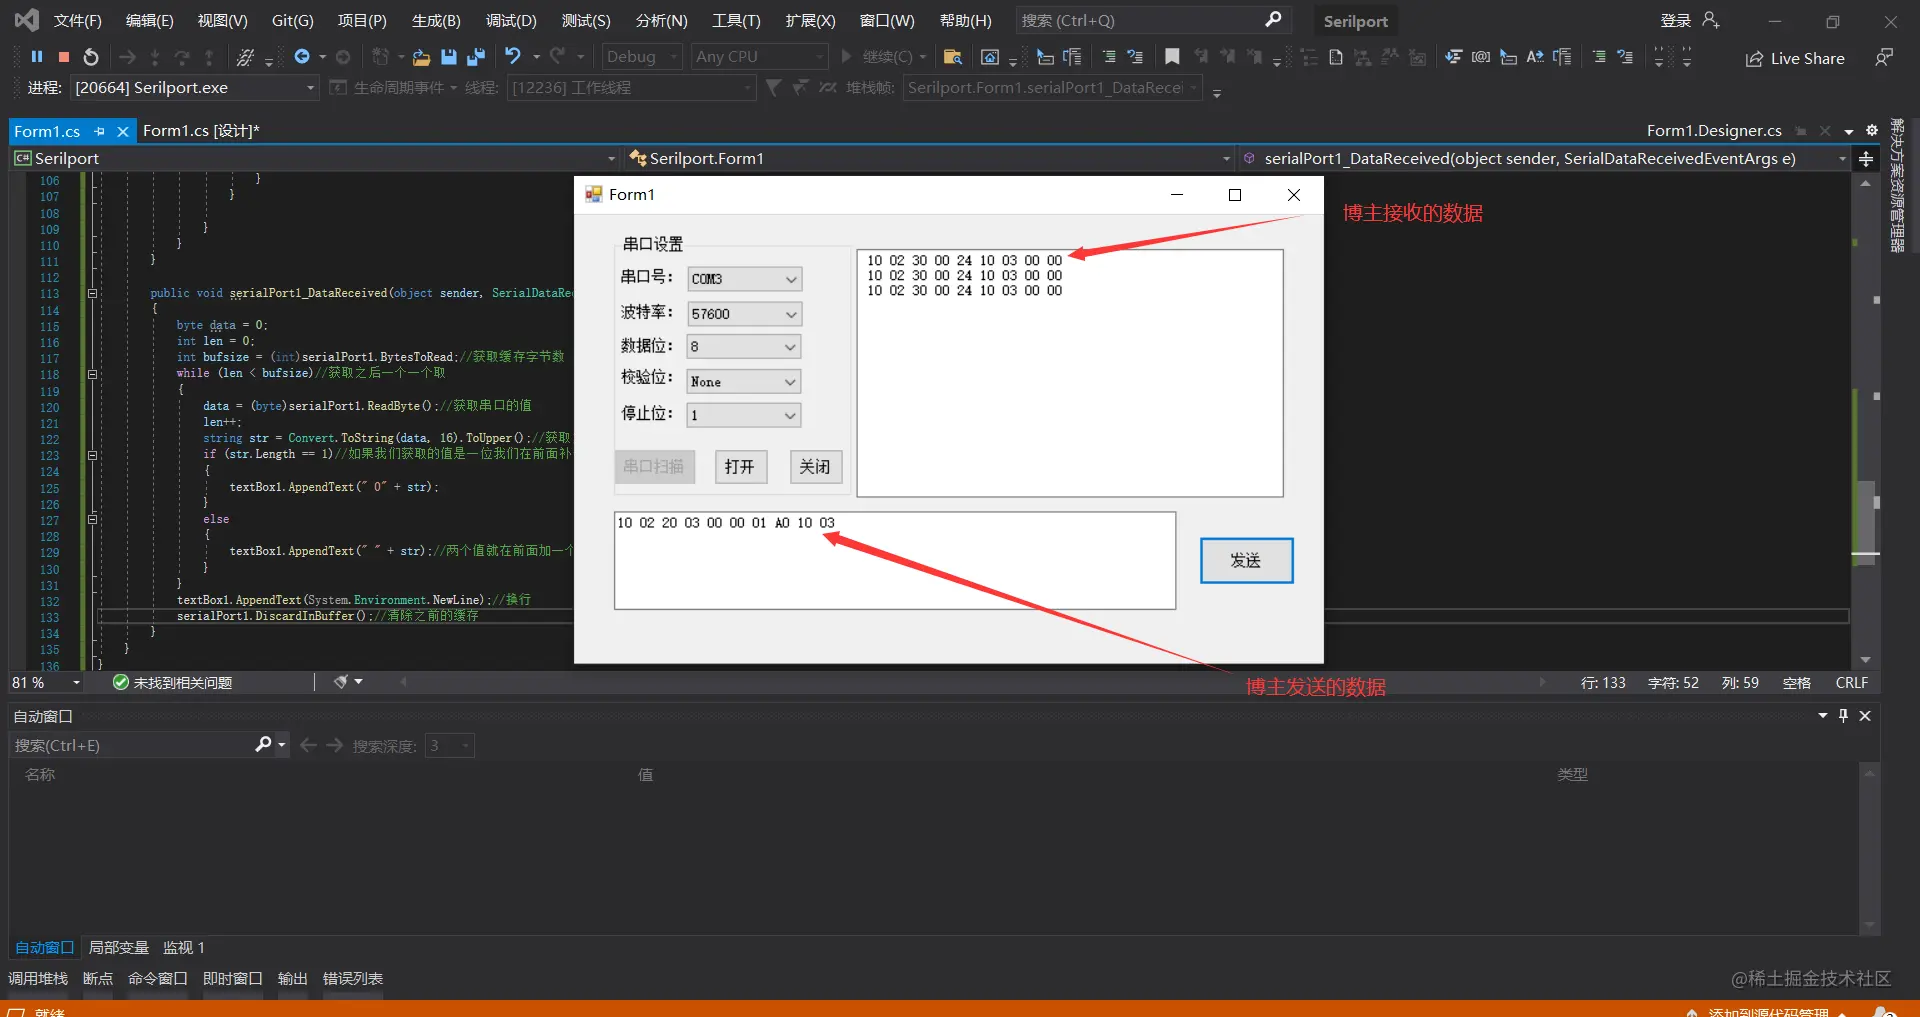Open the Debug configuration dropdown
1920x1017 pixels.
pyautogui.click(x=643, y=57)
